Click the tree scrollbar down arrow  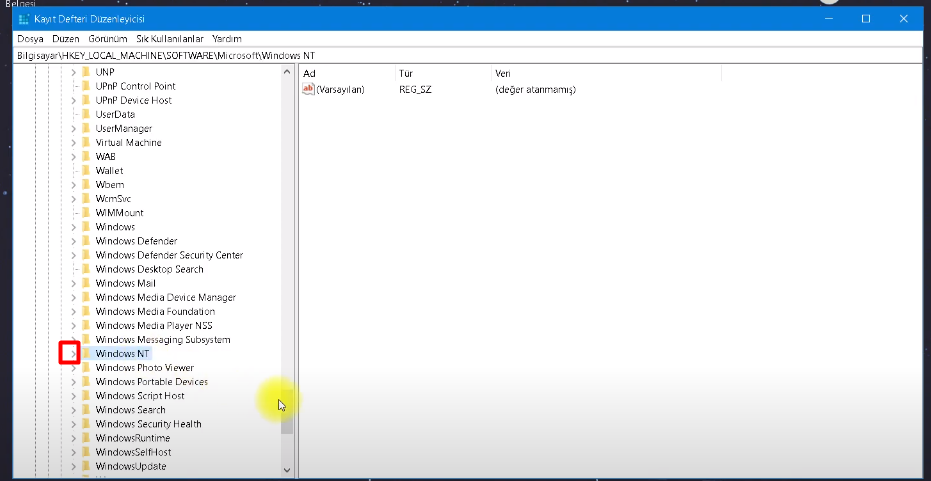(287, 470)
